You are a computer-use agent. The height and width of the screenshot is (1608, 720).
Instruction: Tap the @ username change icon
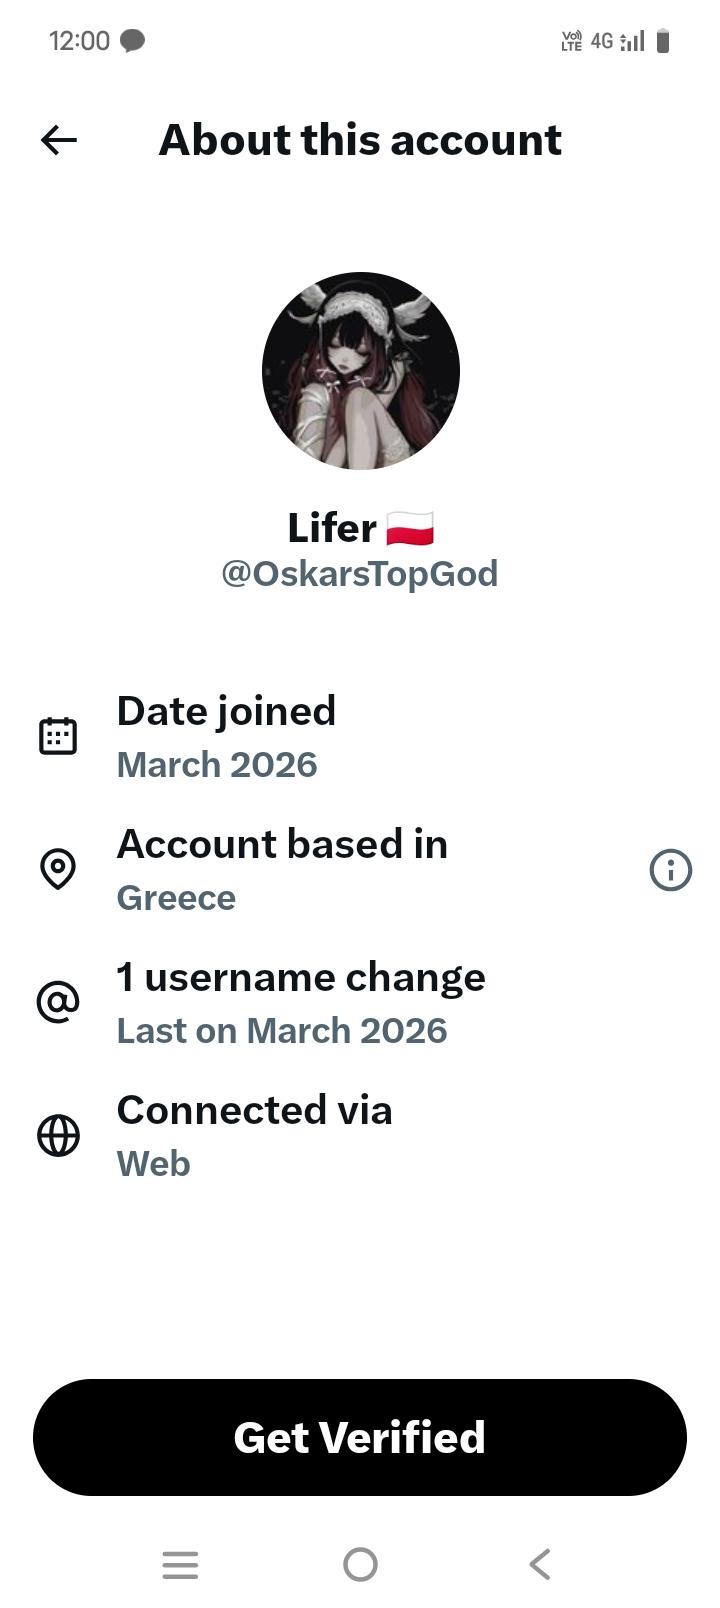(58, 1002)
